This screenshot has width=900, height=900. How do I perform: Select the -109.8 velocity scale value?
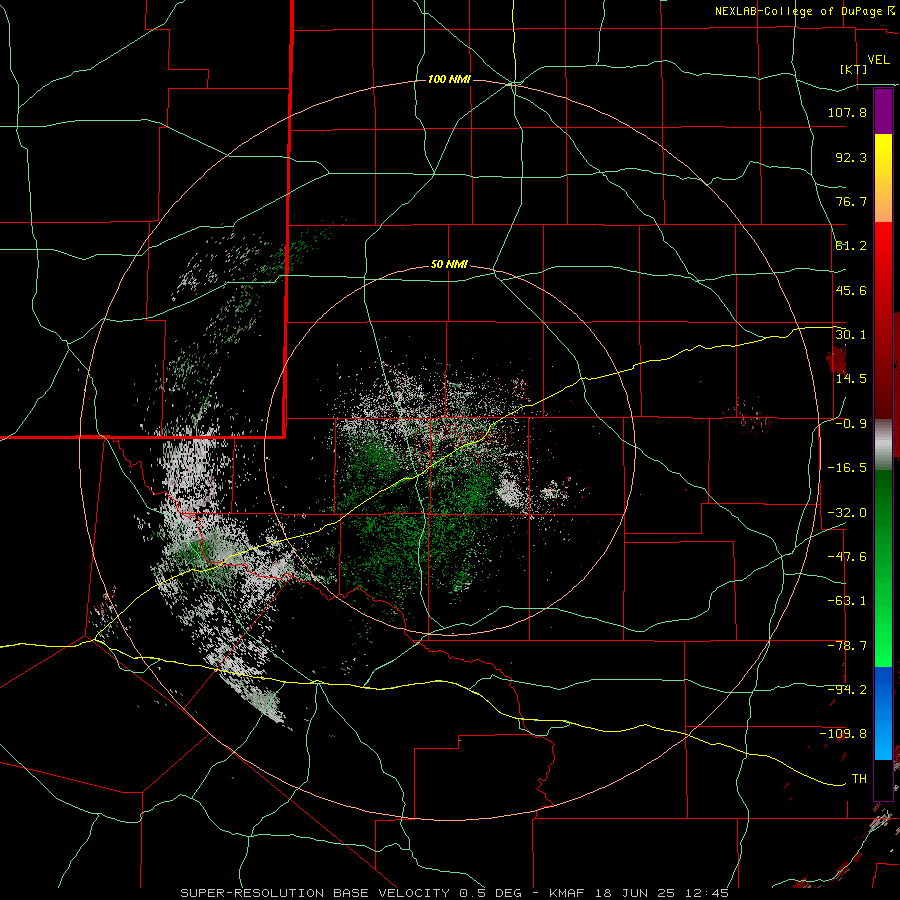coord(844,734)
